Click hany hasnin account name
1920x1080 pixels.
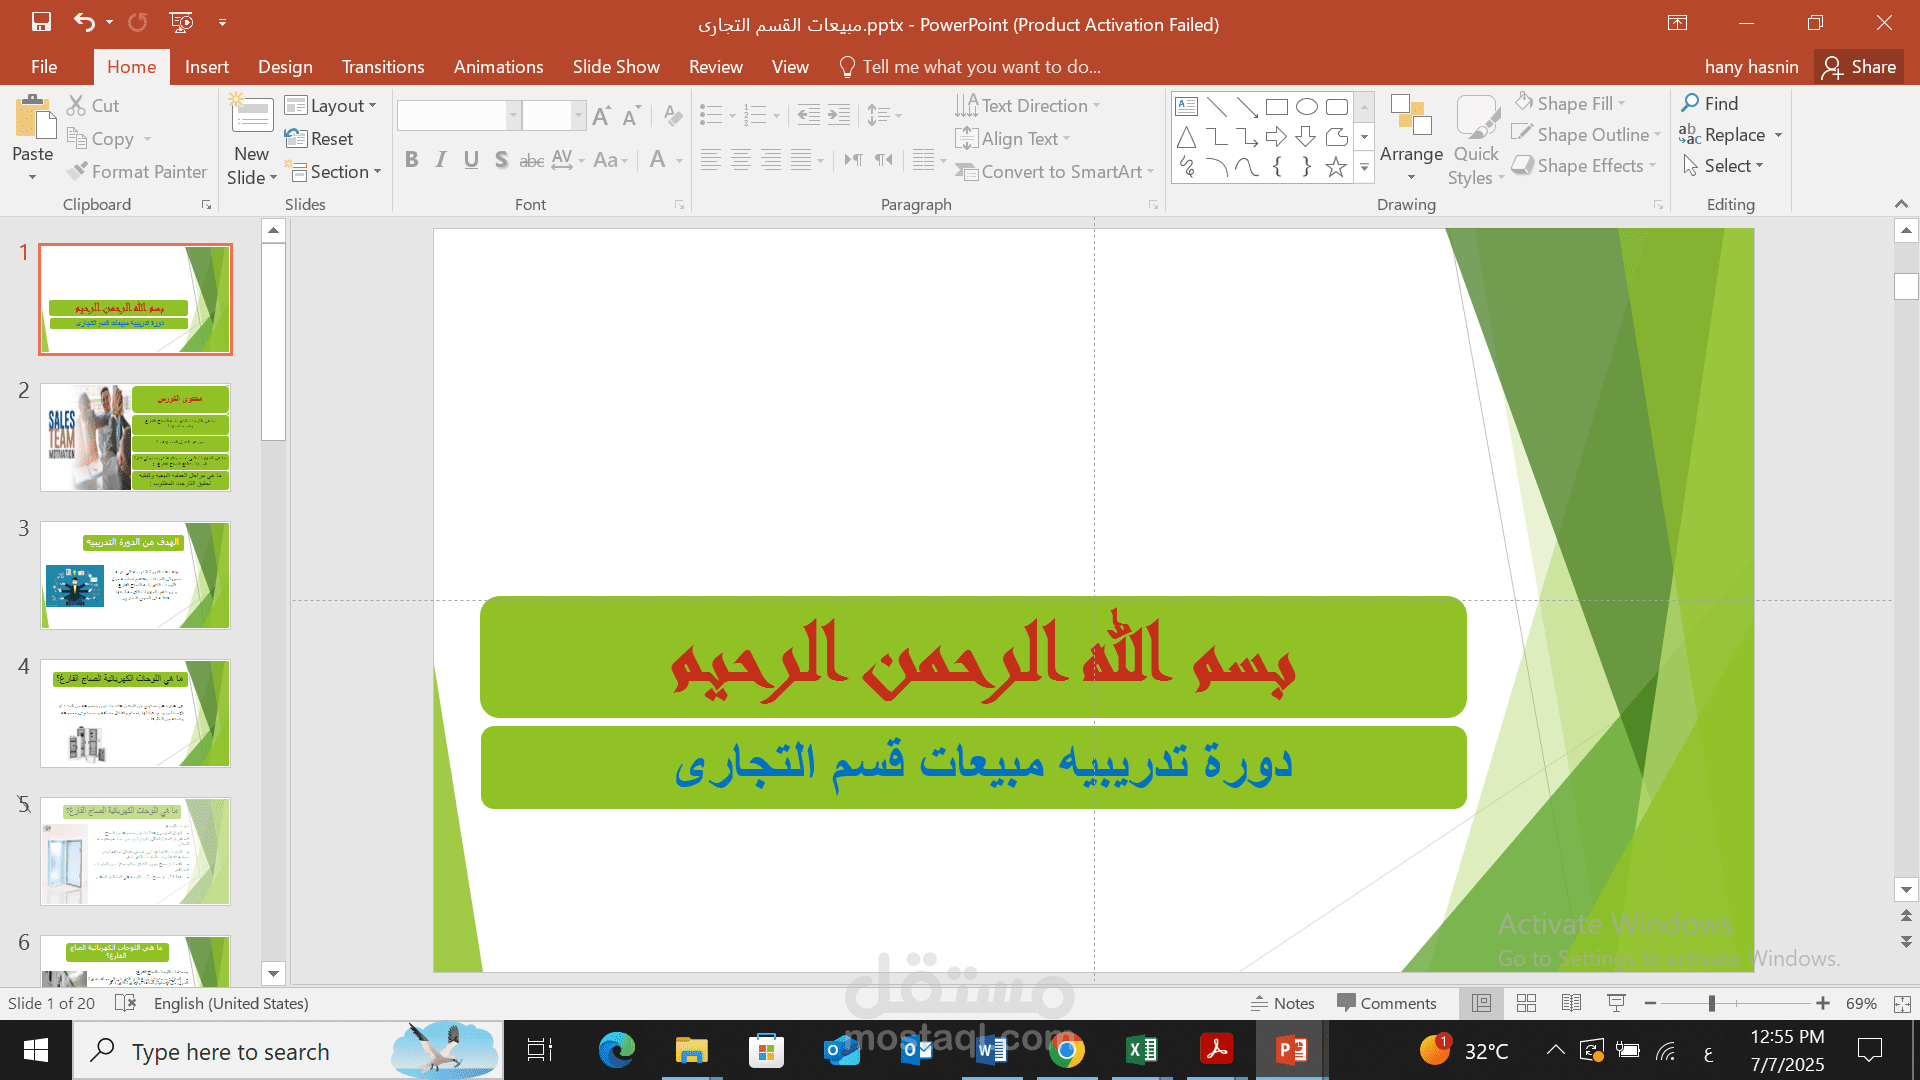(1751, 67)
